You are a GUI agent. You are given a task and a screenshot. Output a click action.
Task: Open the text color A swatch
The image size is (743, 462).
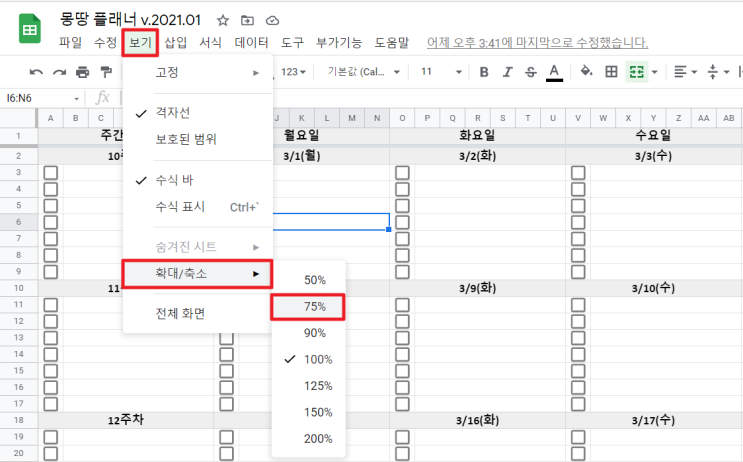coord(554,72)
